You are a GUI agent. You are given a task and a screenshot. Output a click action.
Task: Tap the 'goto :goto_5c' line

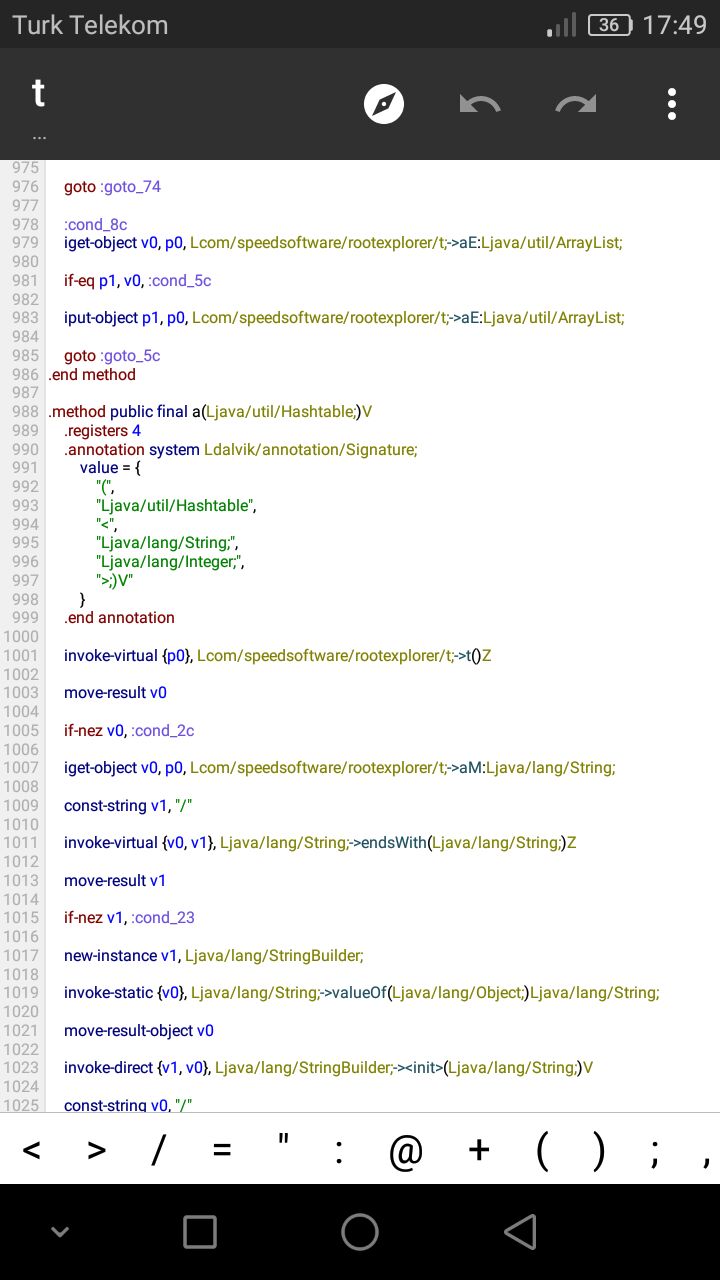(112, 356)
